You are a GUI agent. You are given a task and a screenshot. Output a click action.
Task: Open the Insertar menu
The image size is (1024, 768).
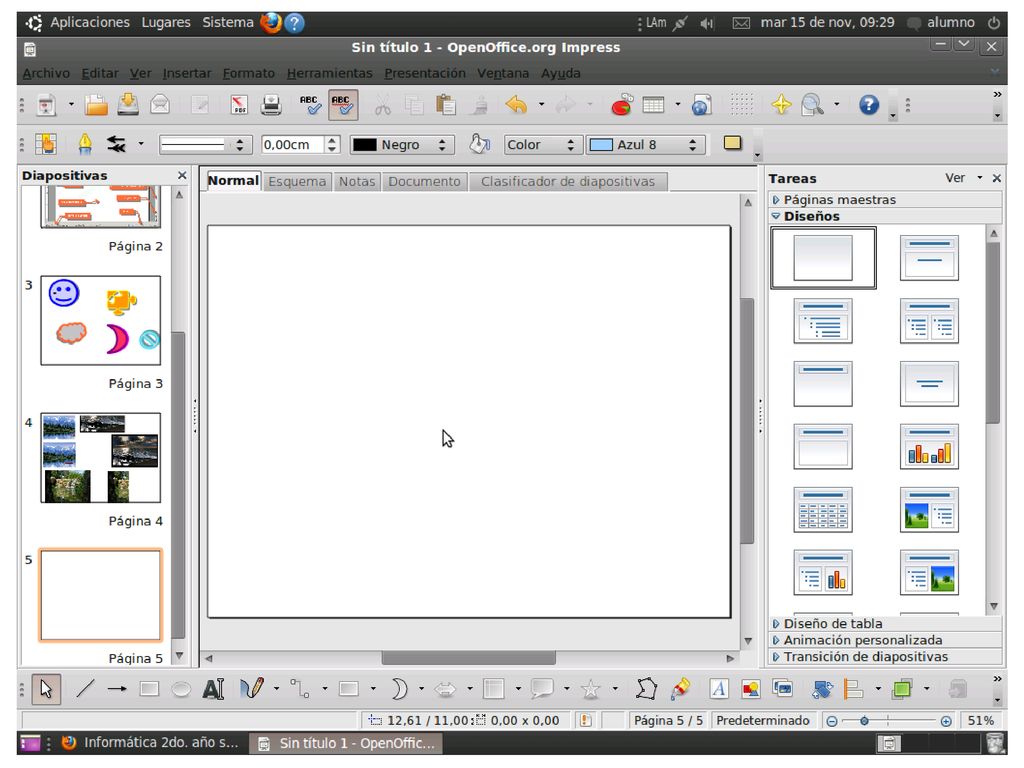[187, 73]
